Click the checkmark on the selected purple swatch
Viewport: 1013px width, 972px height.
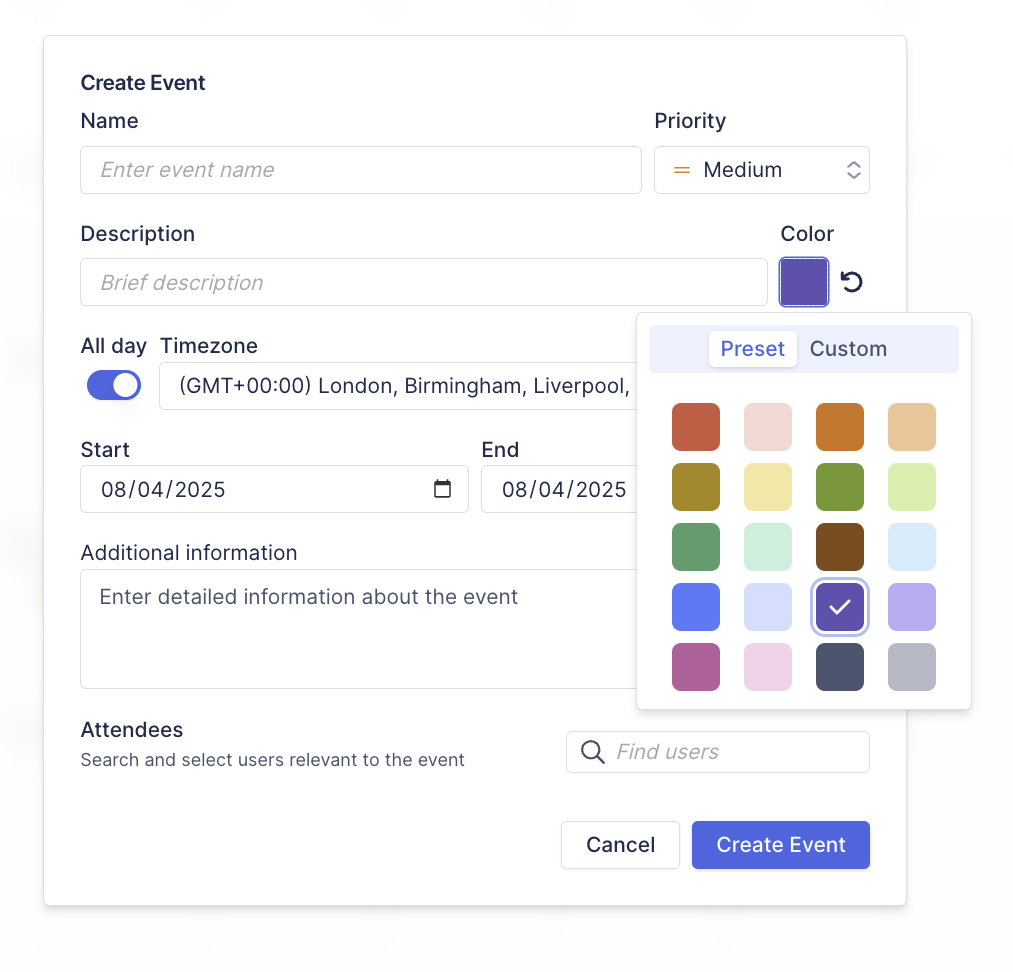[x=840, y=607]
